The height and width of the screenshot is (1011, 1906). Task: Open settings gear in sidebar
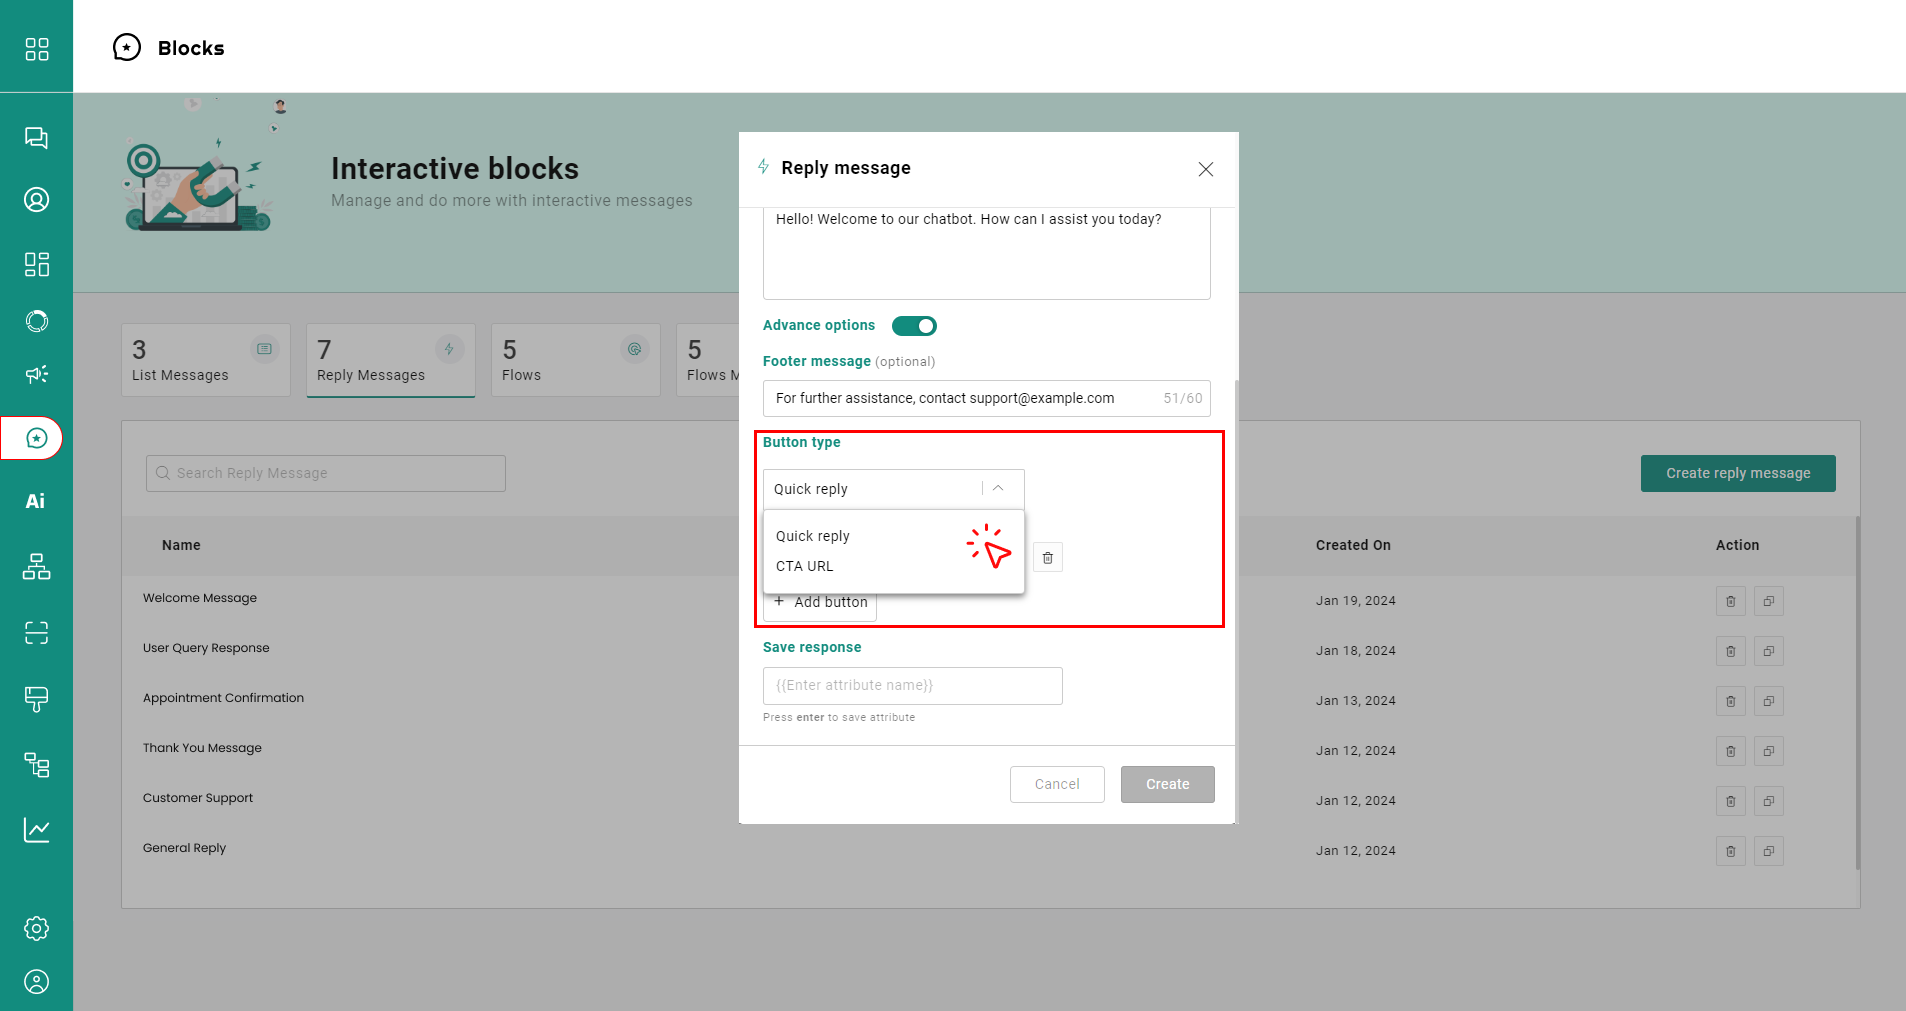[x=36, y=928]
